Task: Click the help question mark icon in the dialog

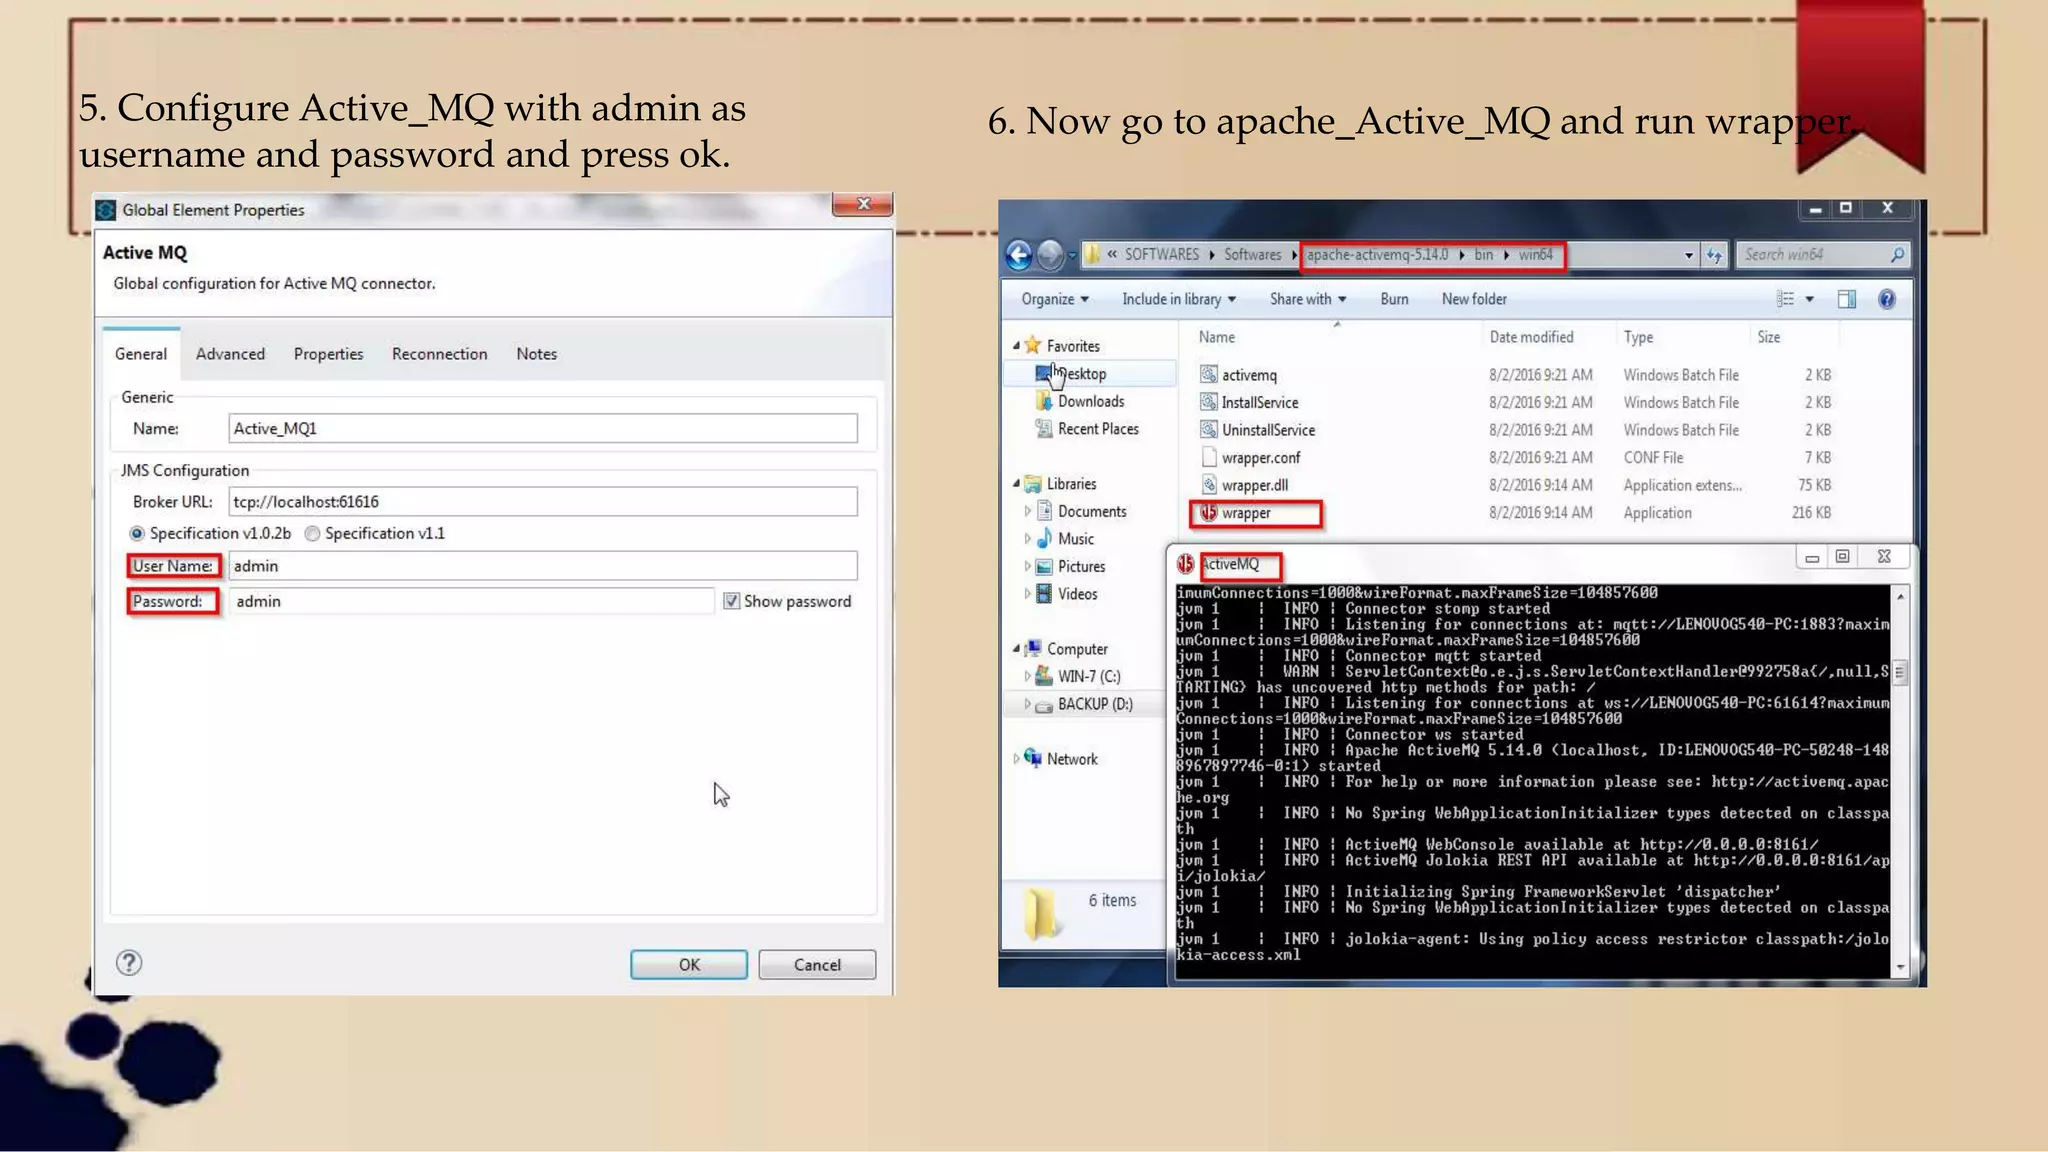Action: click(129, 963)
